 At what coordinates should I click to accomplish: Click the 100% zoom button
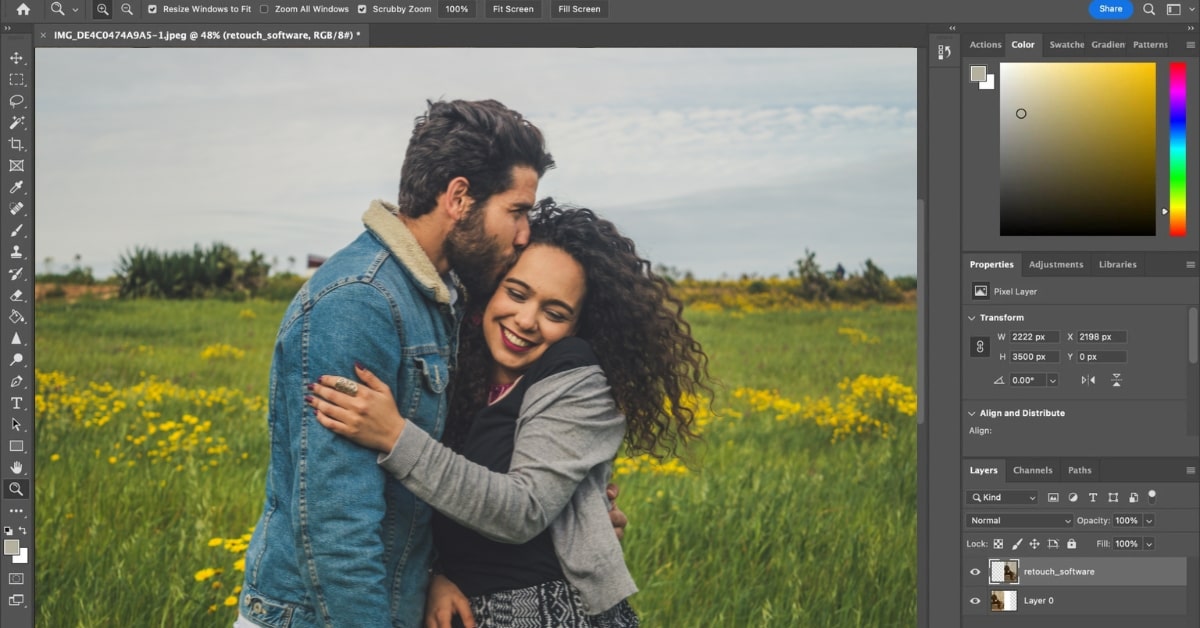(456, 9)
